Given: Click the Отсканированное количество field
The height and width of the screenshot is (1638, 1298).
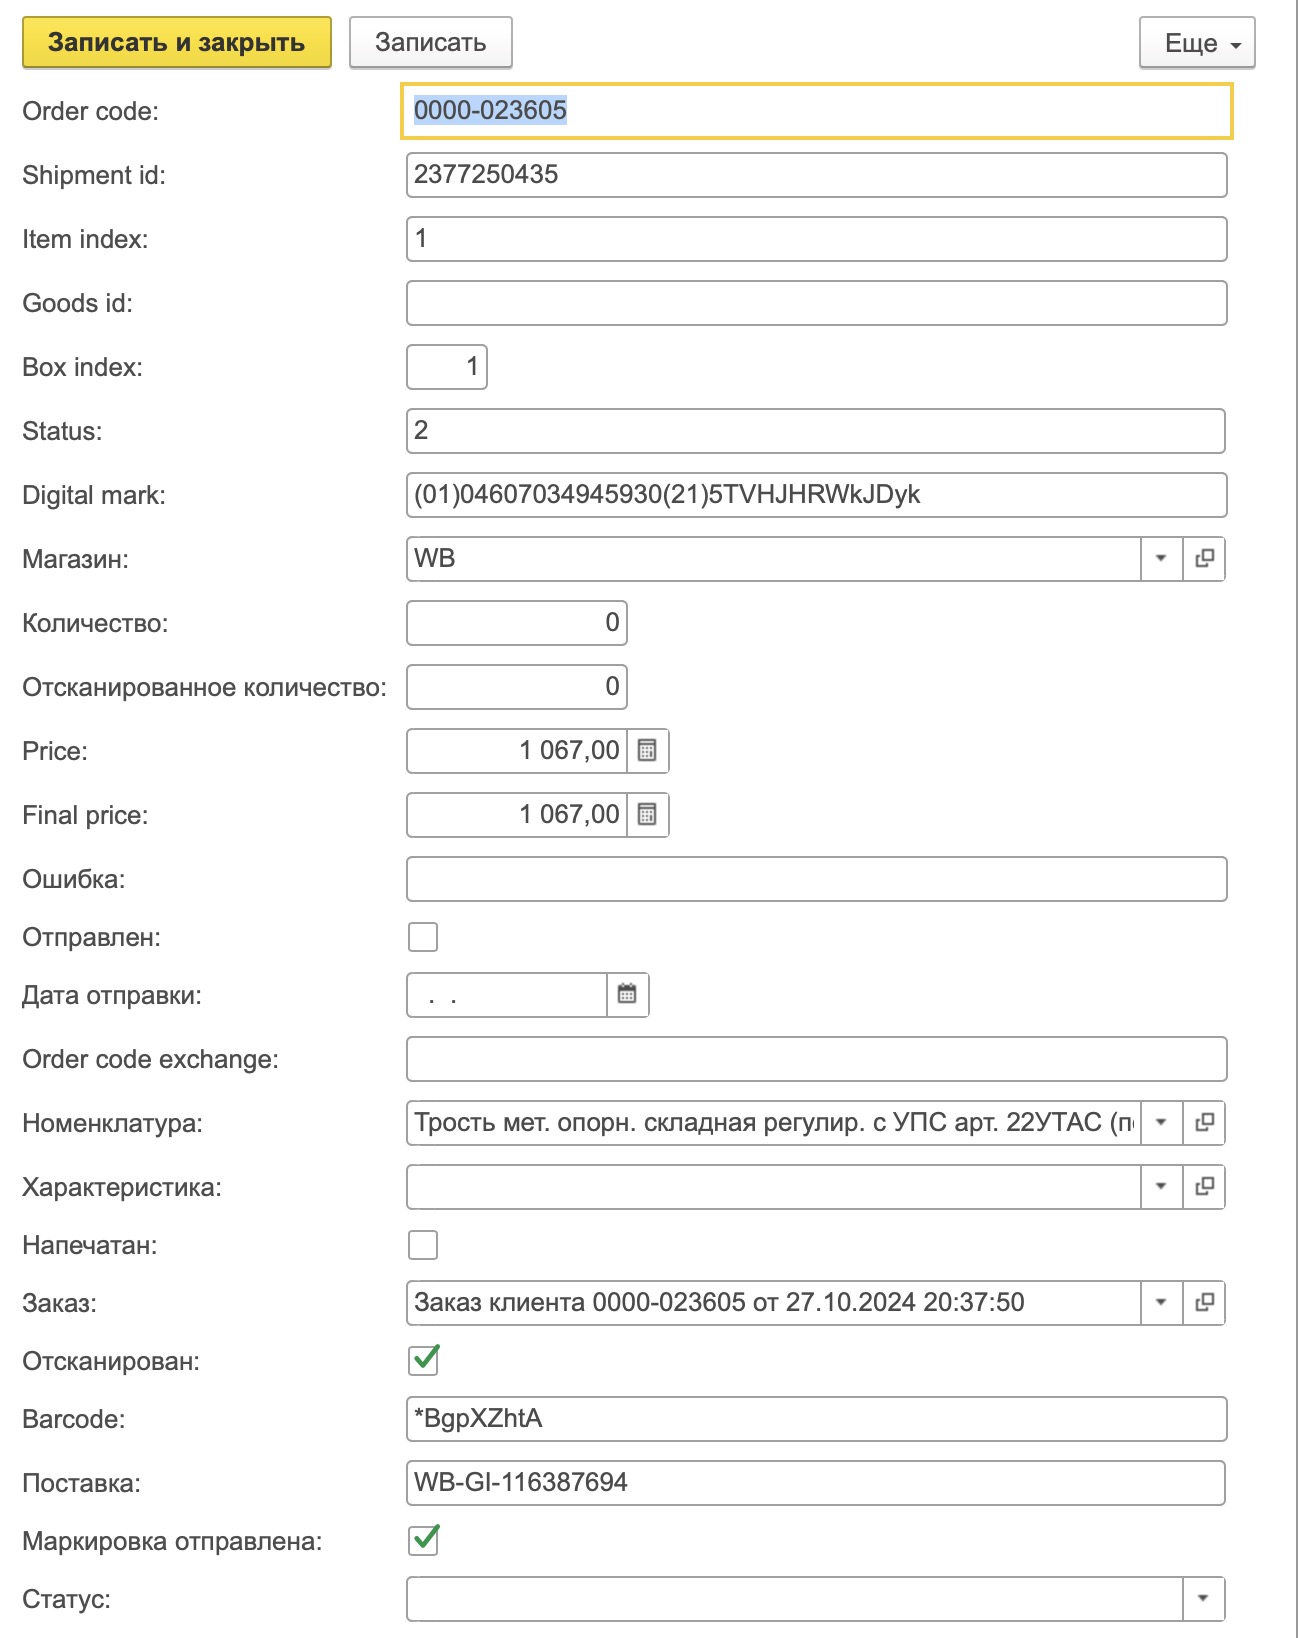Looking at the screenshot, I should pyautogui.click(x=517, y=687).
